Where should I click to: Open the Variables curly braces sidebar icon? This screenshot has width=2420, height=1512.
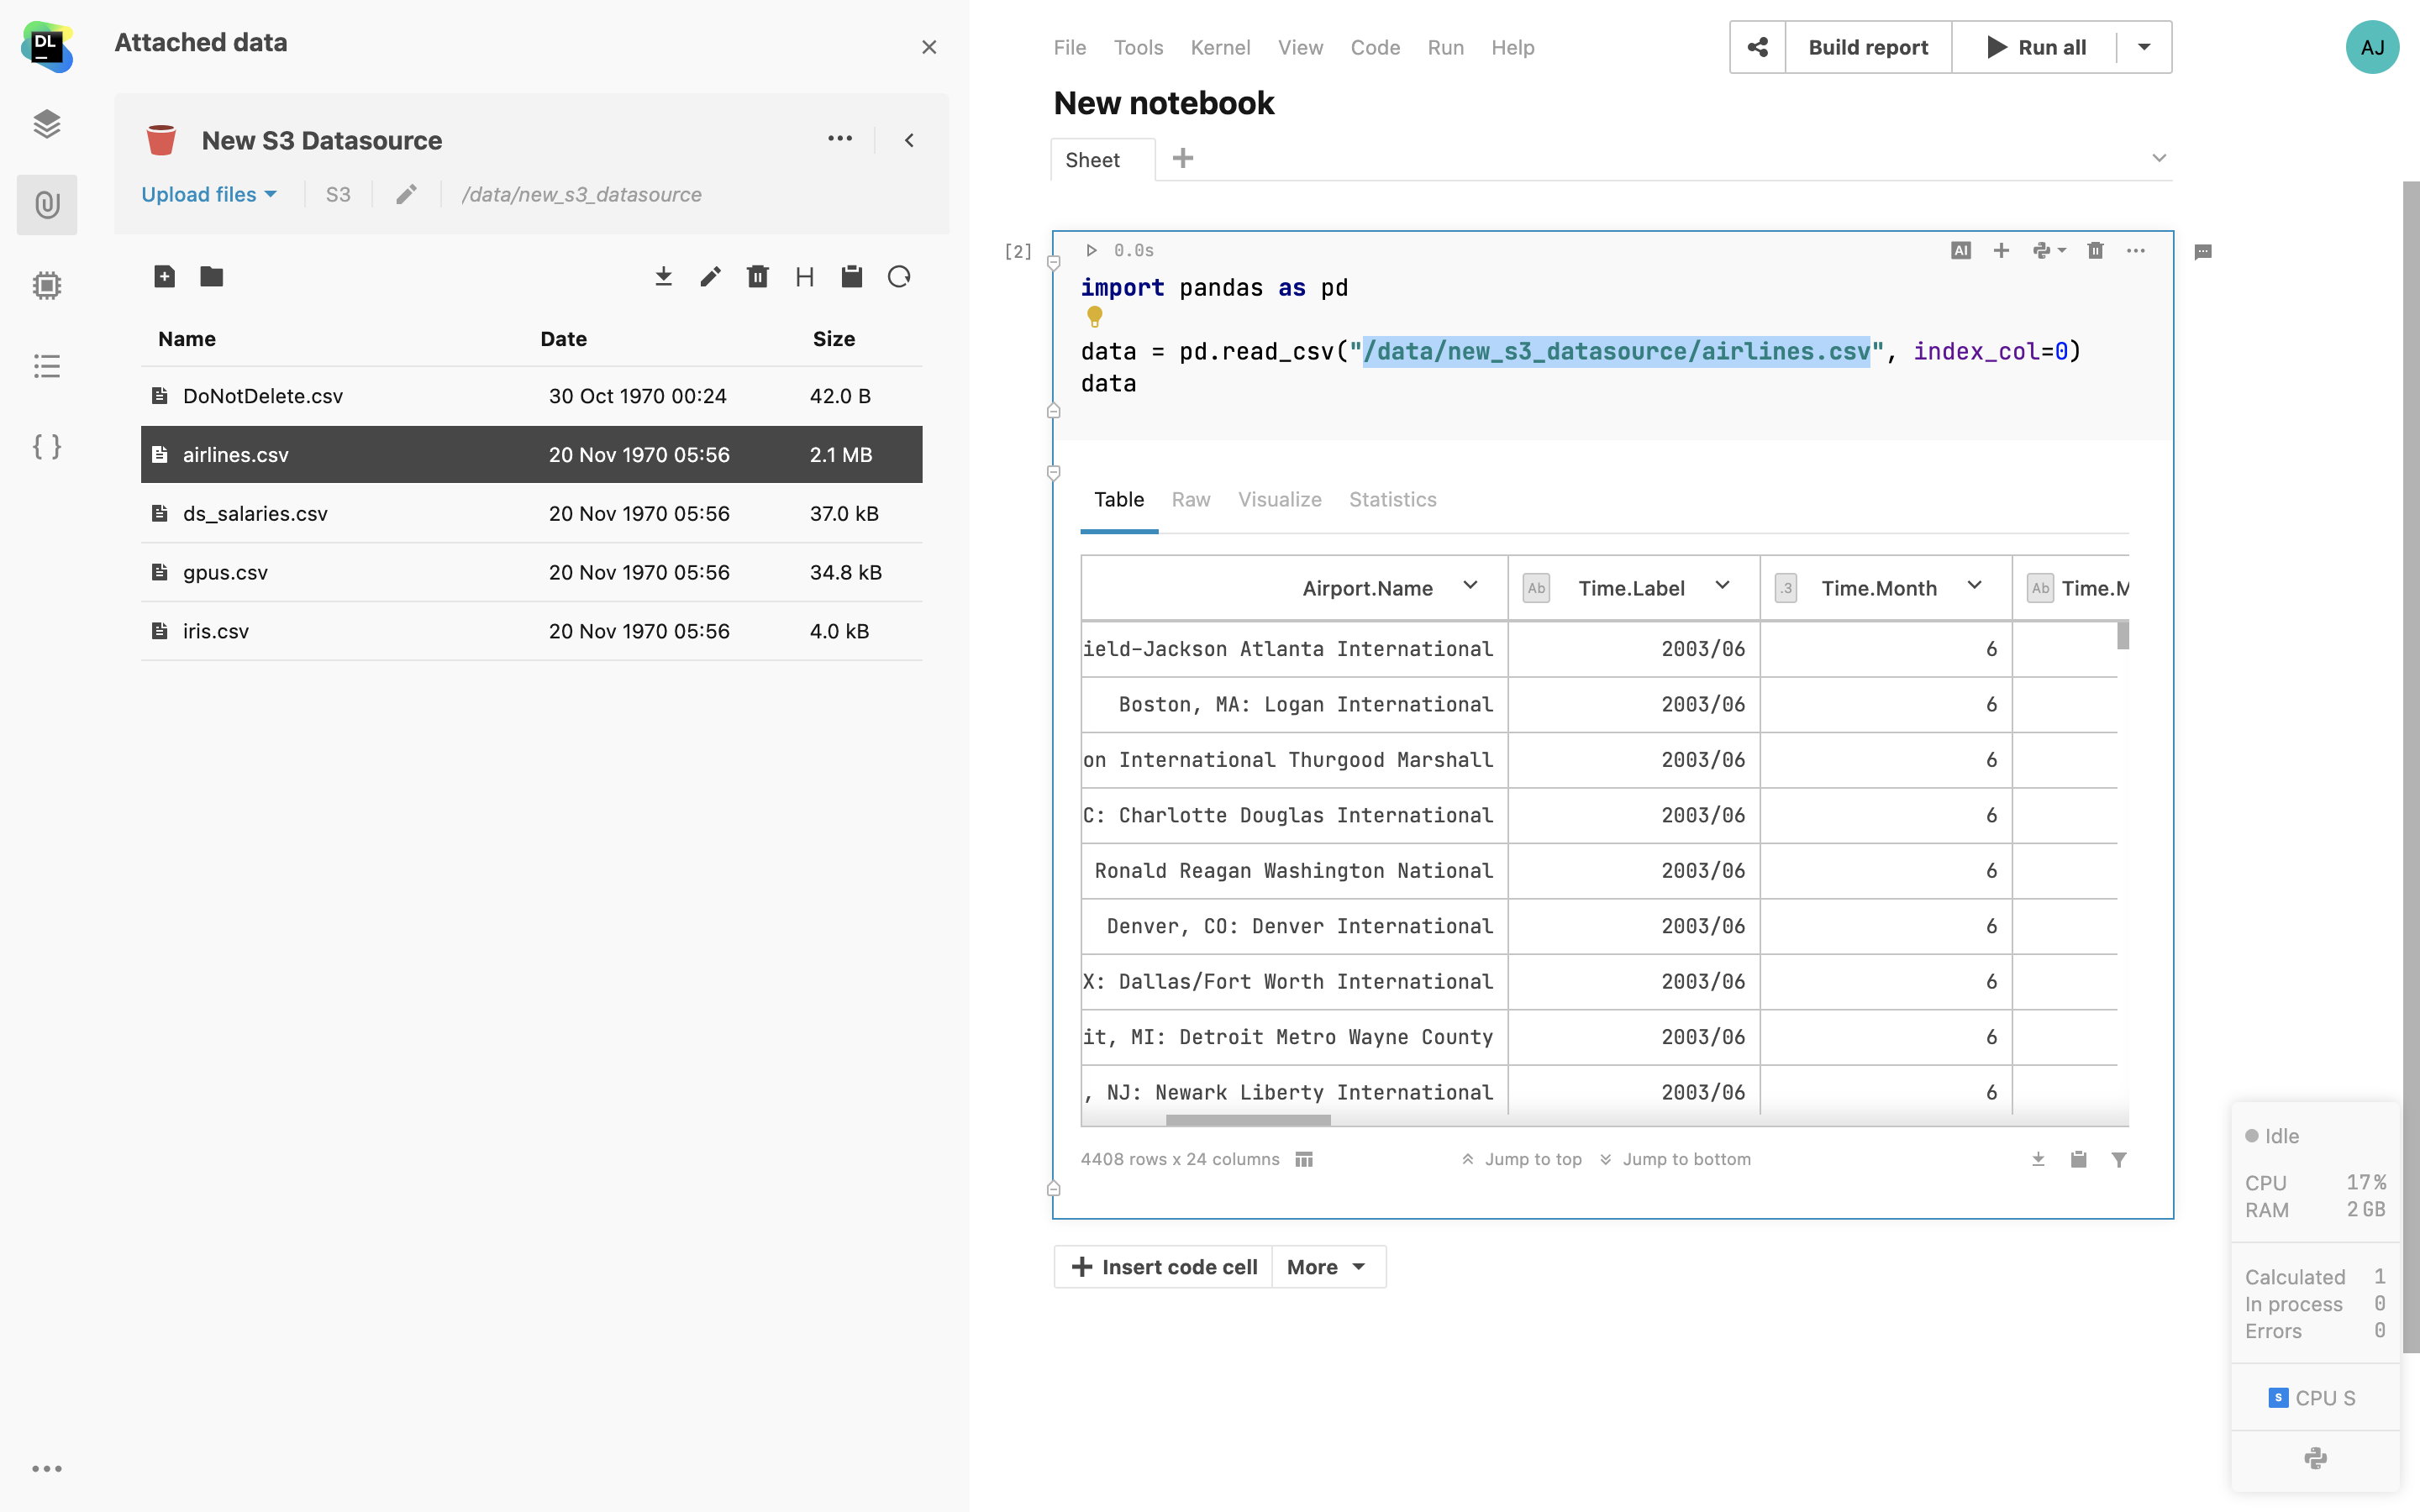47,446
